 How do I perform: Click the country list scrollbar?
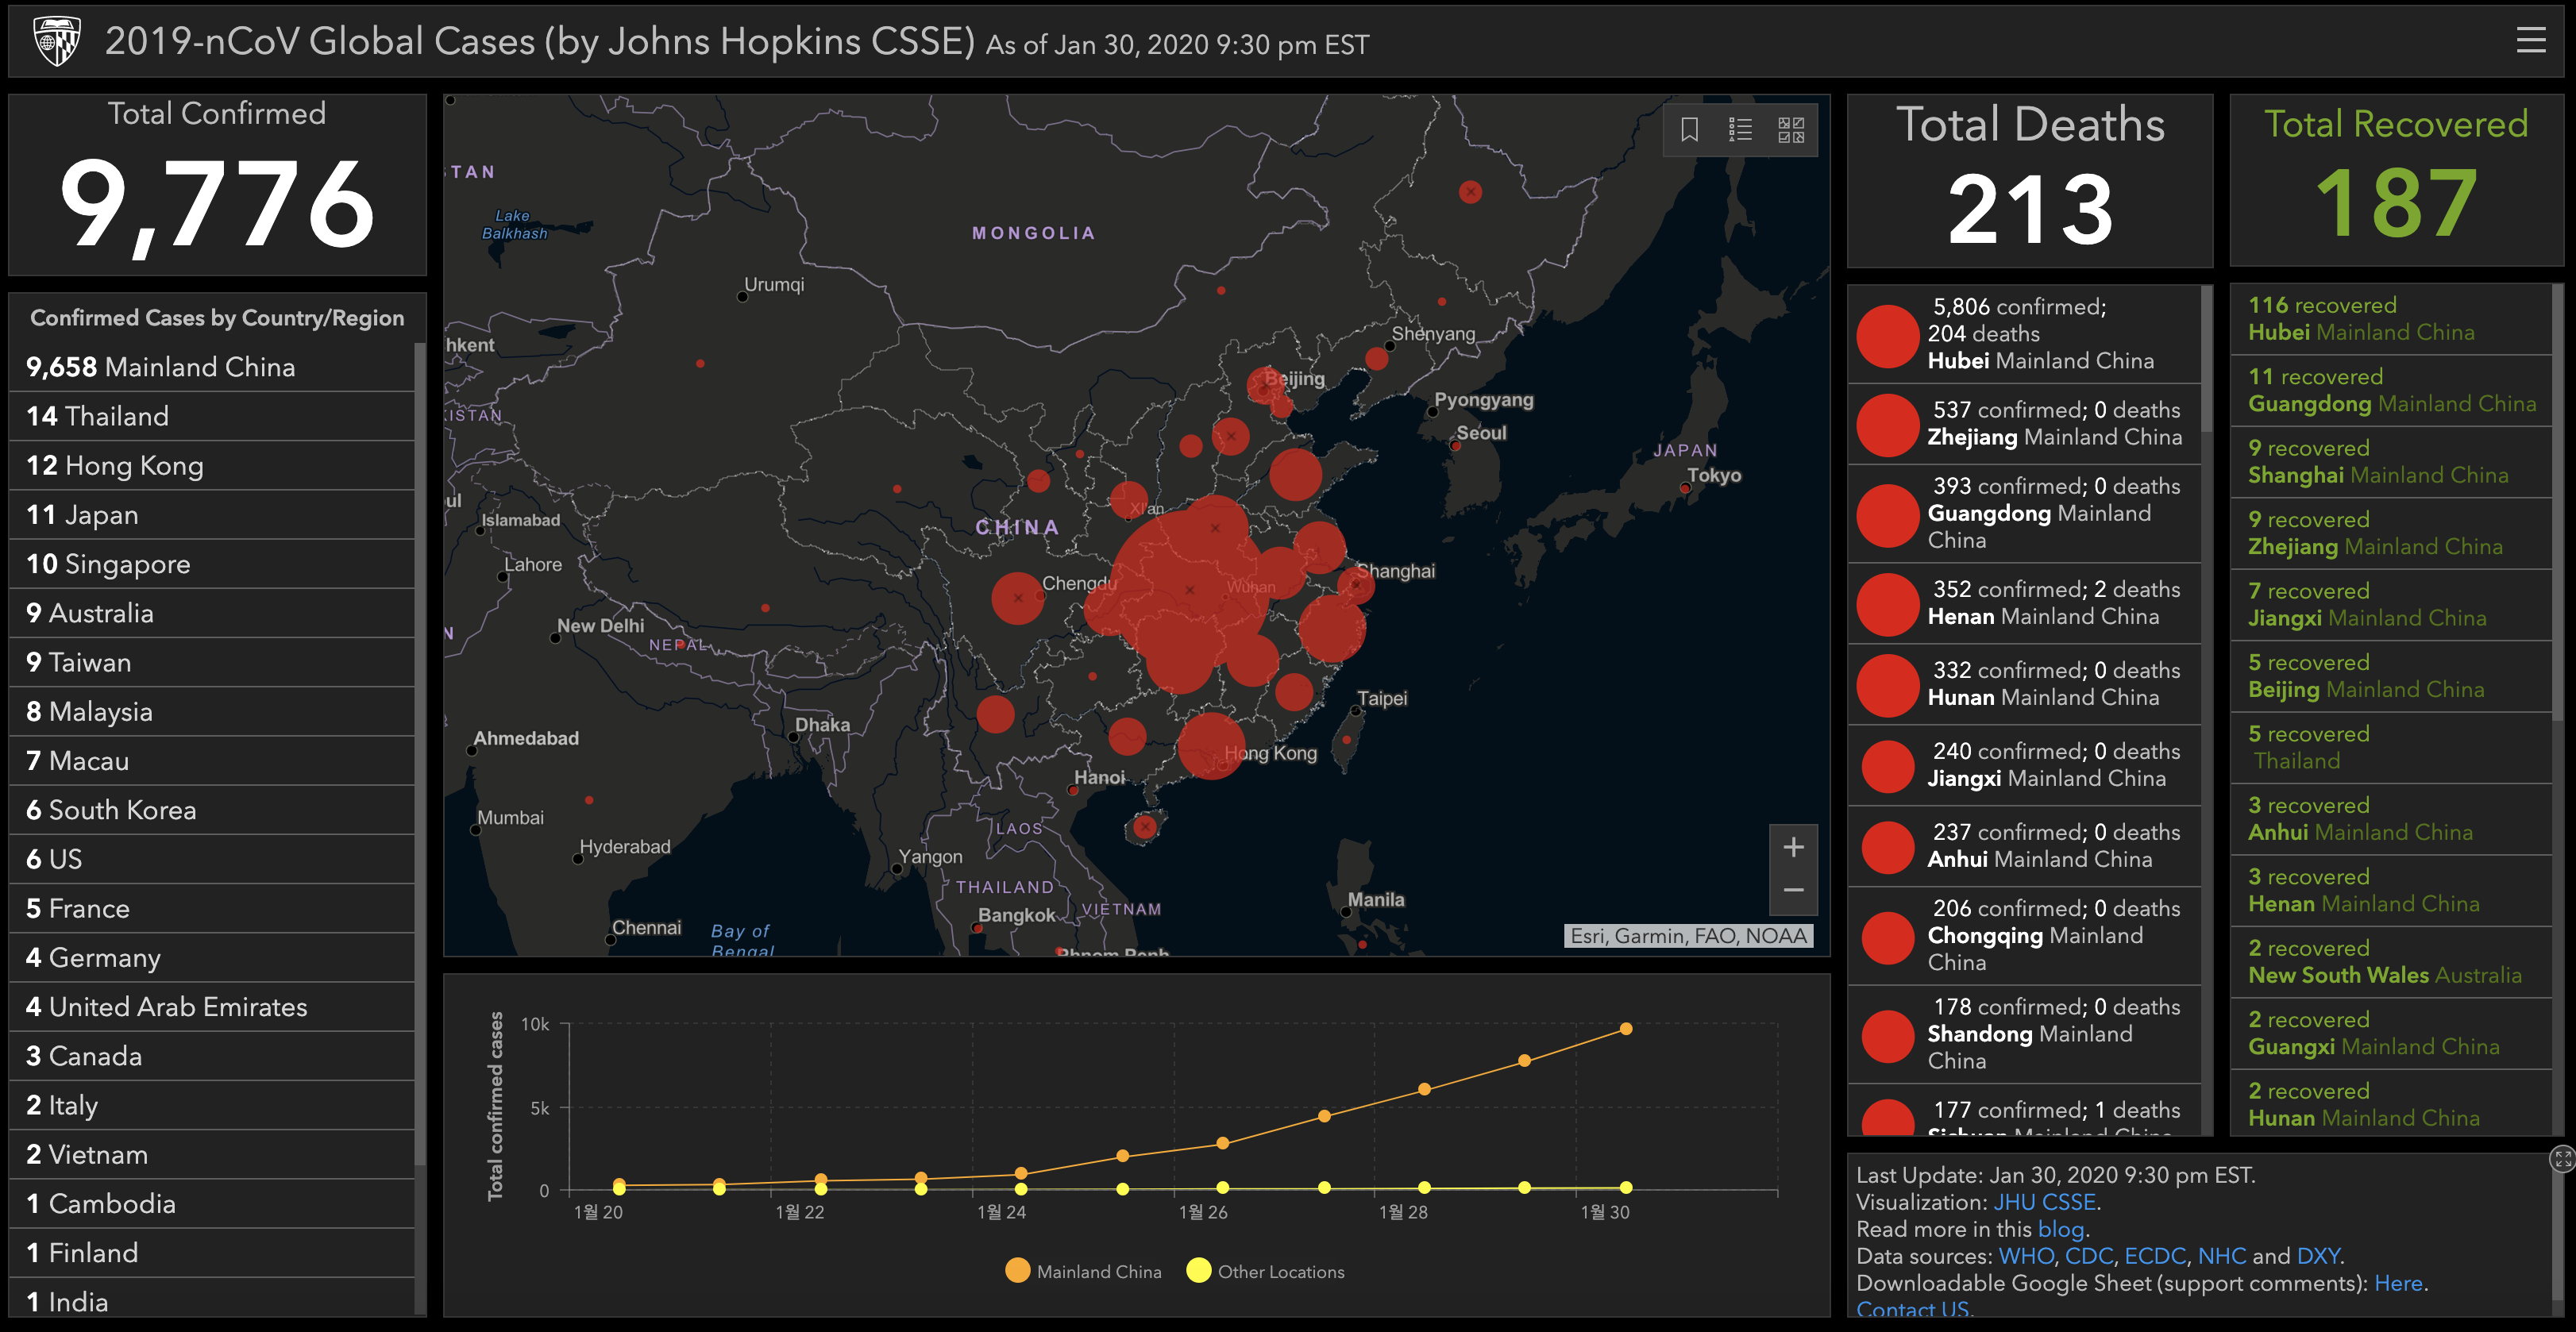420,750
